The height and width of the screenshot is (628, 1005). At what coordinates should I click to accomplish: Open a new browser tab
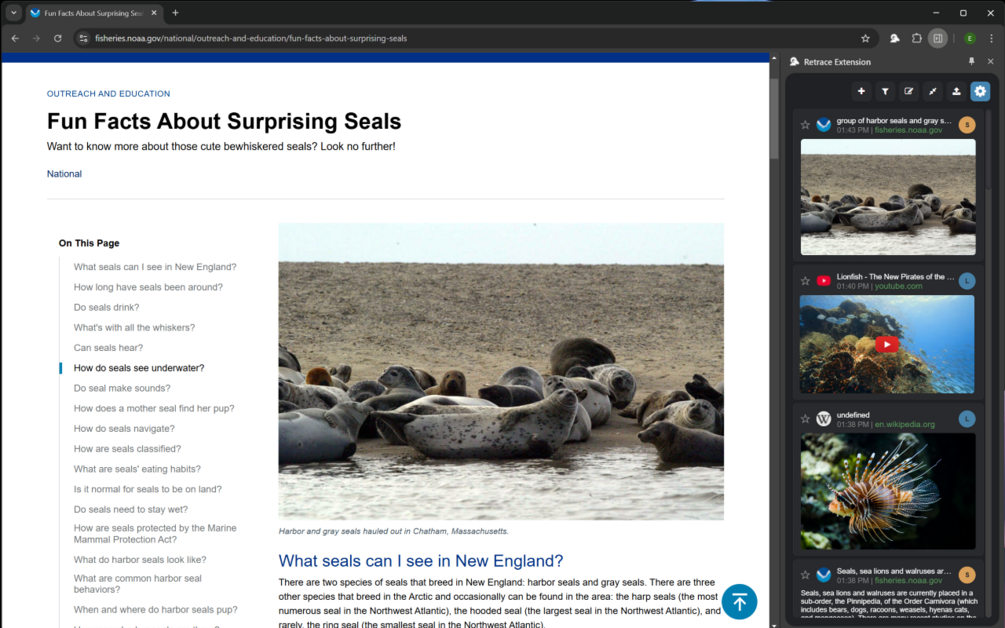(175, 13)
